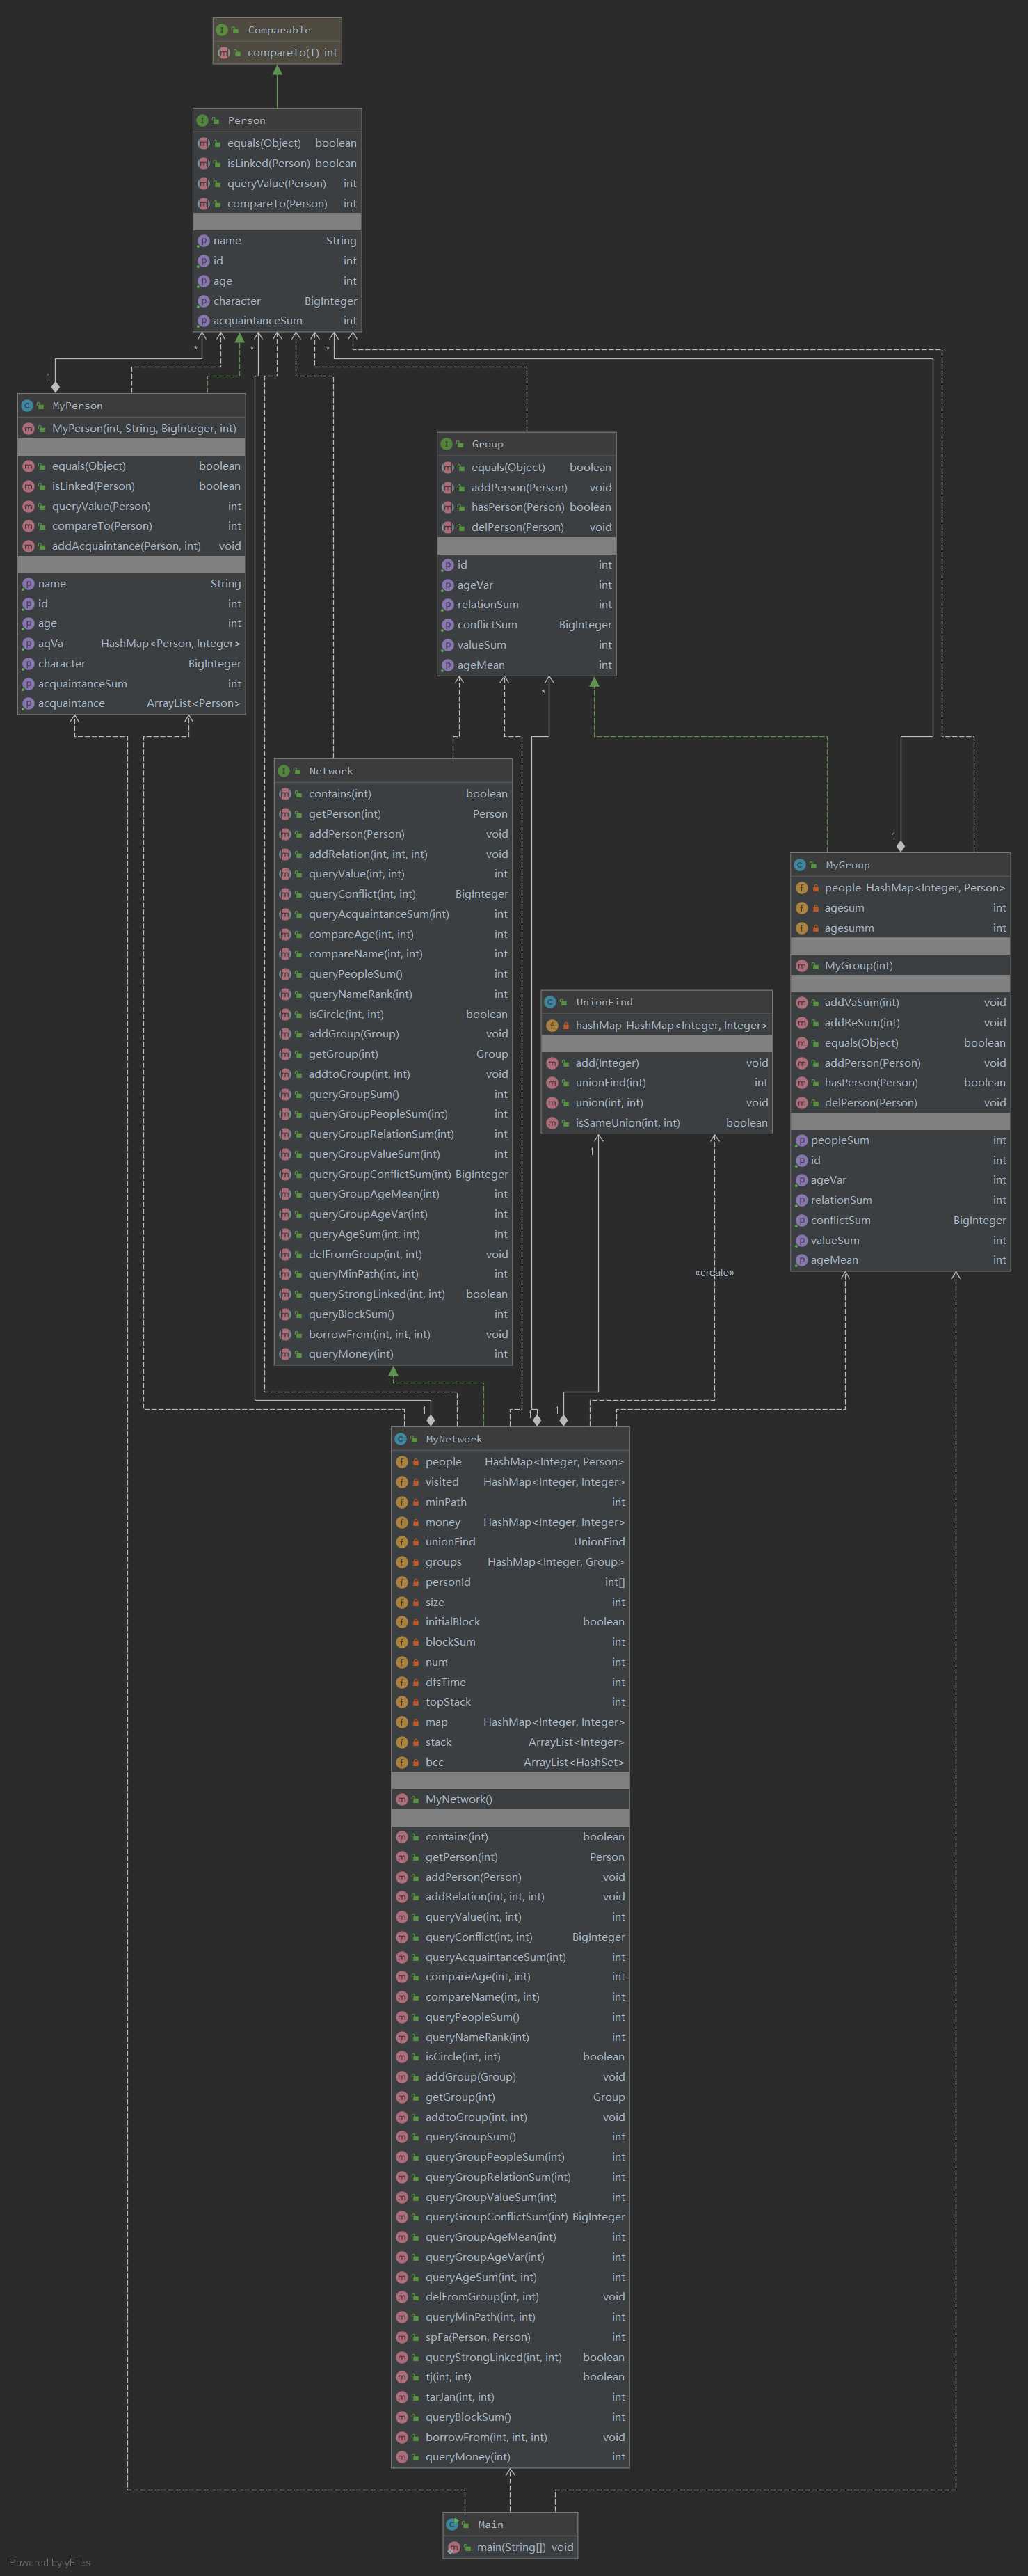
Task: Click the method icon beside Network isCircle(int, int)
Action: 285,1014
